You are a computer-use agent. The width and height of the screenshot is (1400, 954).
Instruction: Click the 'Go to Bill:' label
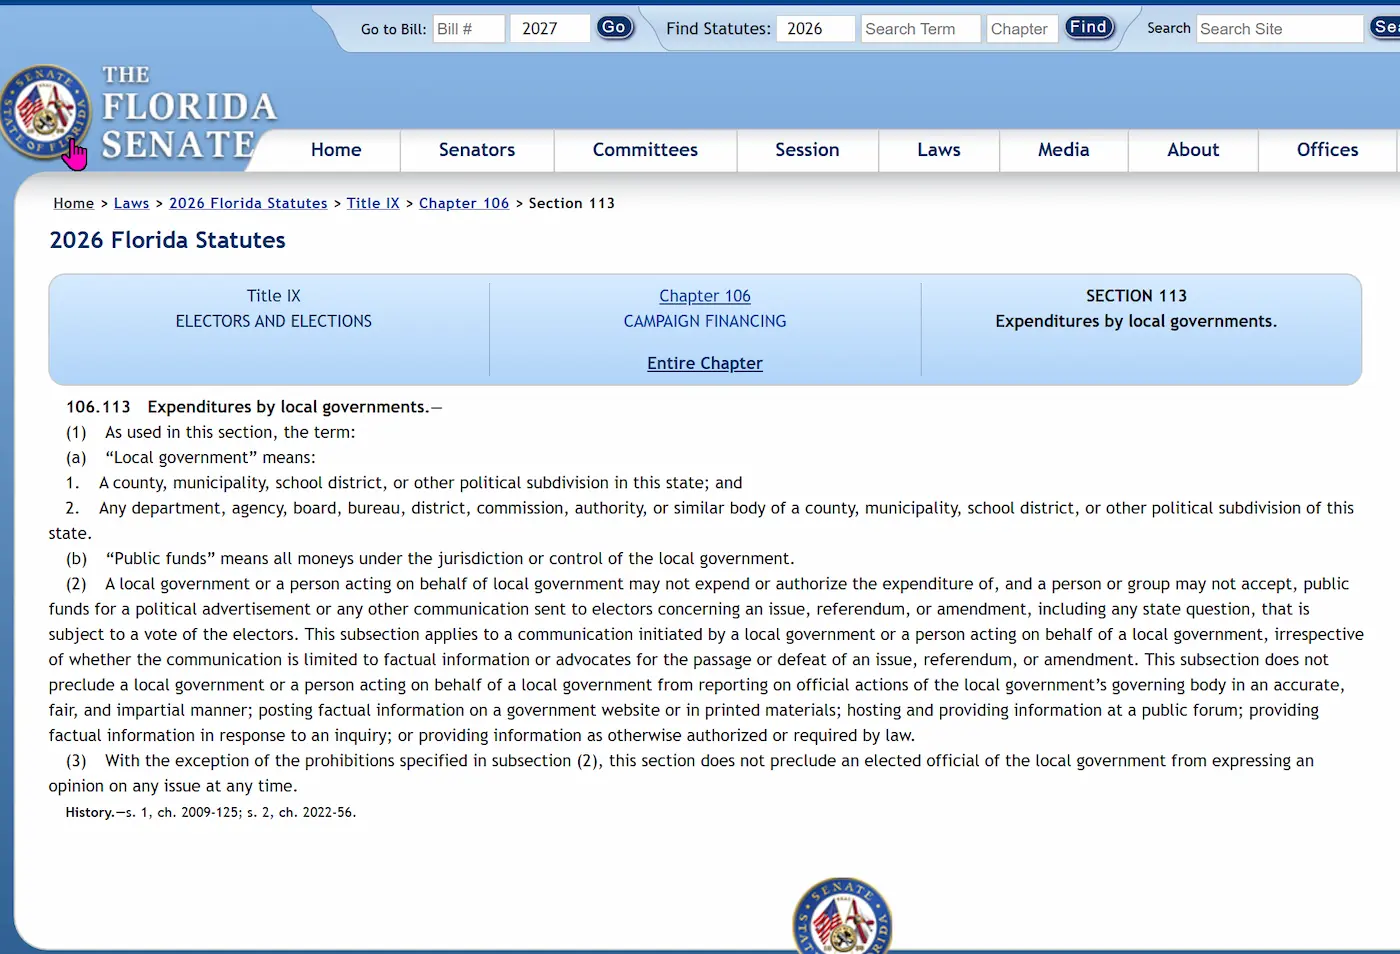click(394, 29)
